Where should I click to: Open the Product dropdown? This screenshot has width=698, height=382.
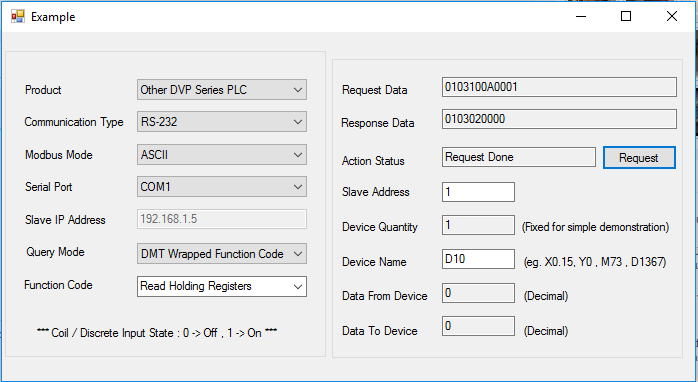point(222,89)
